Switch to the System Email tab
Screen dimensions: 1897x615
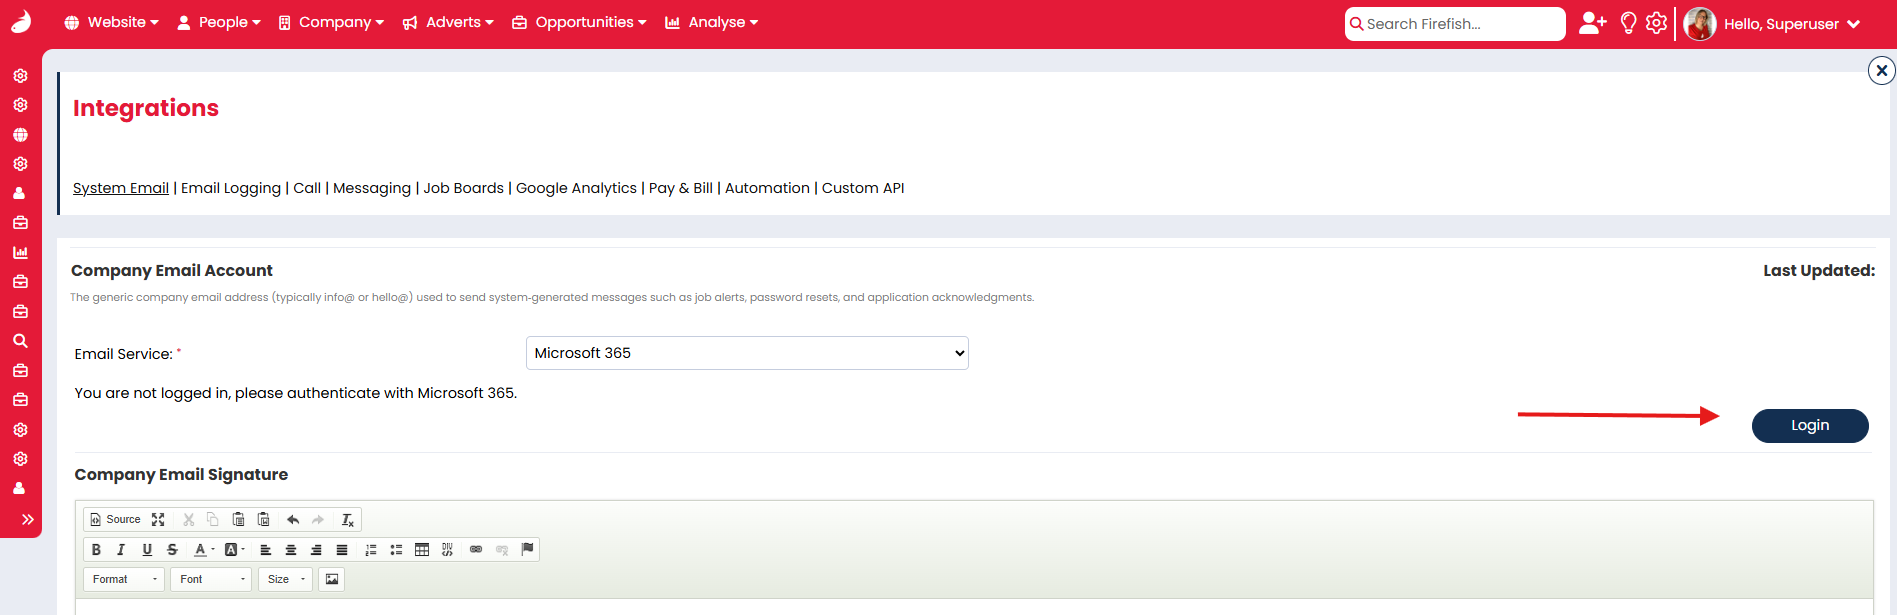click(121, 188)
